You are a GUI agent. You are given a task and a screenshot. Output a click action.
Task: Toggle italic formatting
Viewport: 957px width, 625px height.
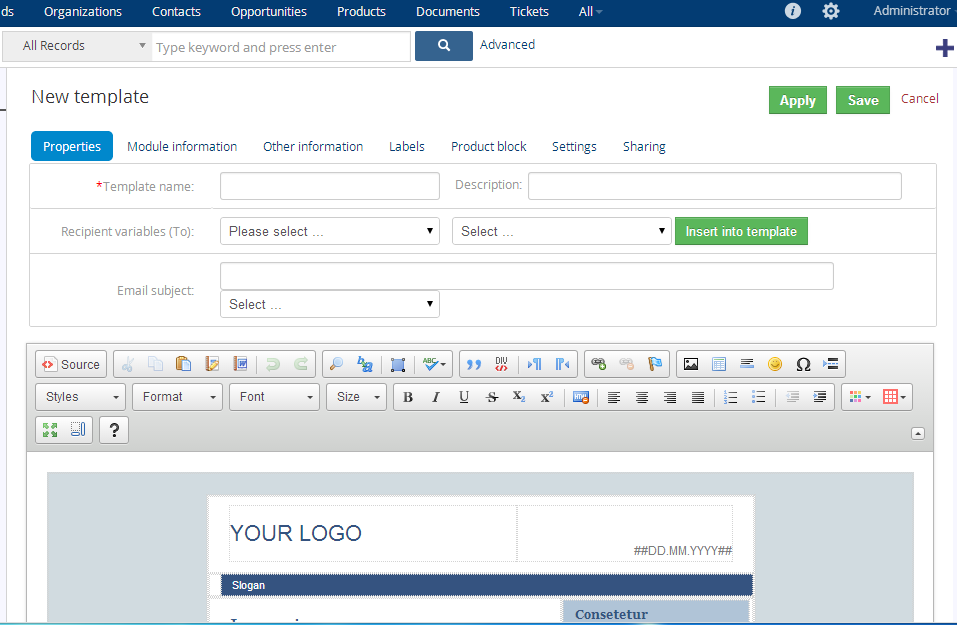pyautogui.click(x=436, y=397)
